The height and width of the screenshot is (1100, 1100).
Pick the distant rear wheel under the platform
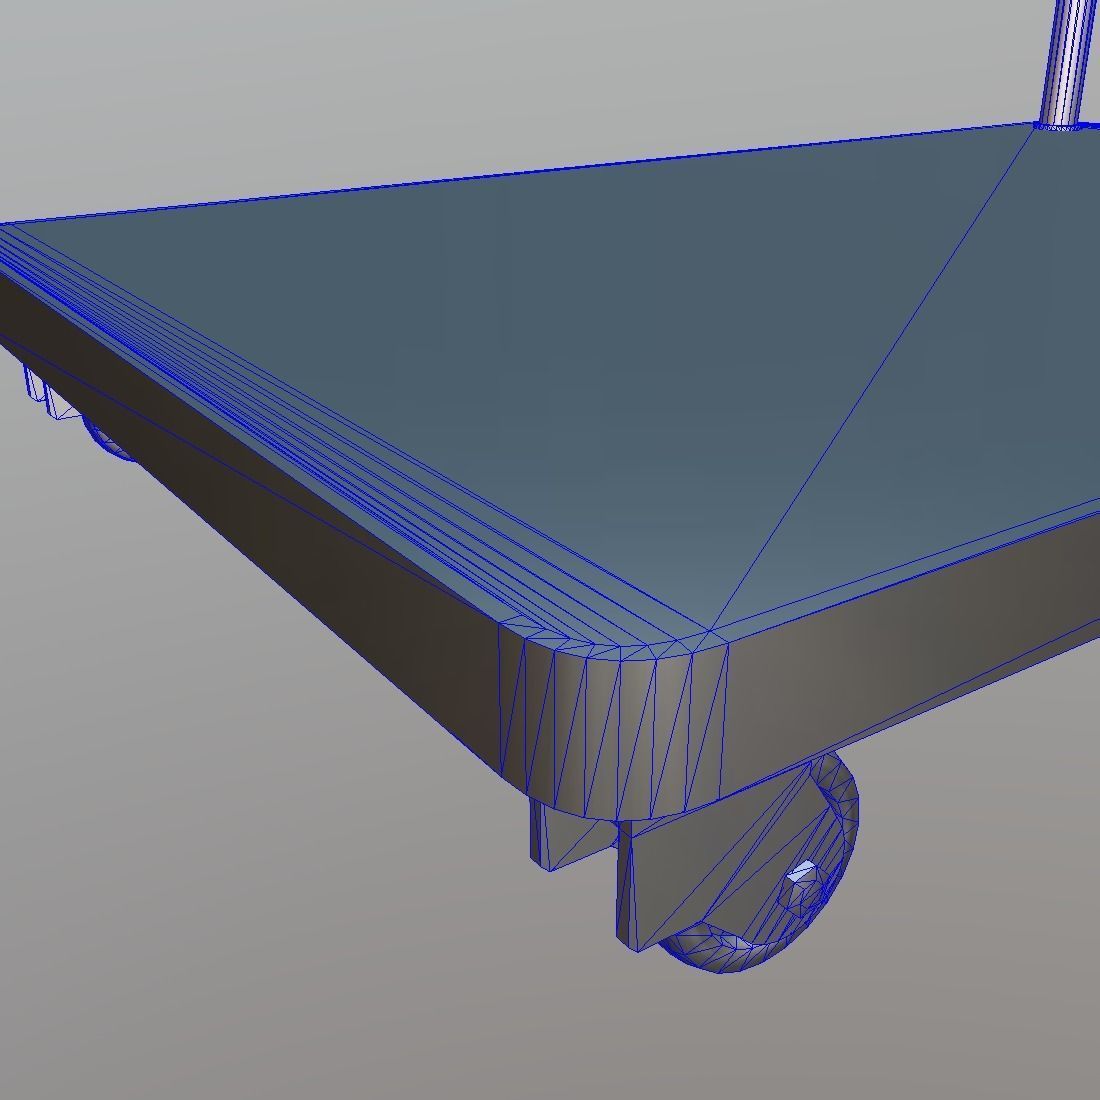click(x=107, y=438)
